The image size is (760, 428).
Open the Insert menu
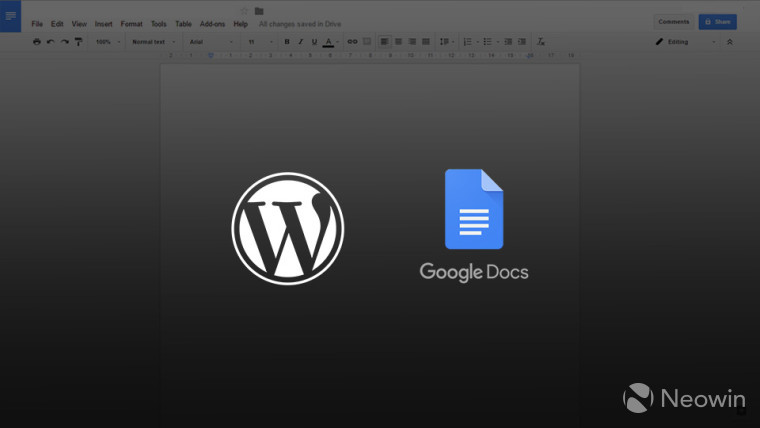coord(103,24)
